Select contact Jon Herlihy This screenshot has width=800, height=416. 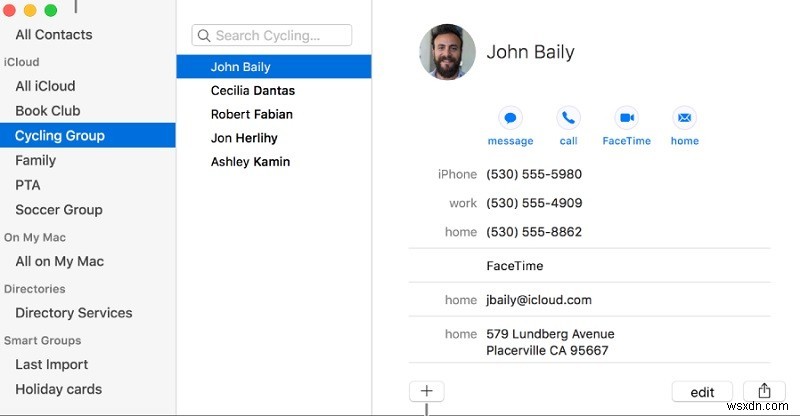[244, 138]
